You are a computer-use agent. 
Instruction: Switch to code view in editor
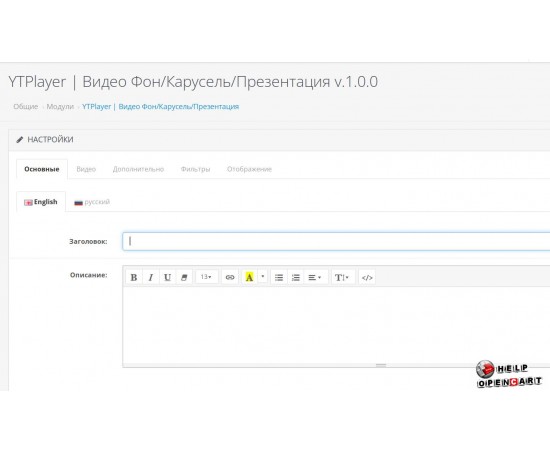point(367,277)
